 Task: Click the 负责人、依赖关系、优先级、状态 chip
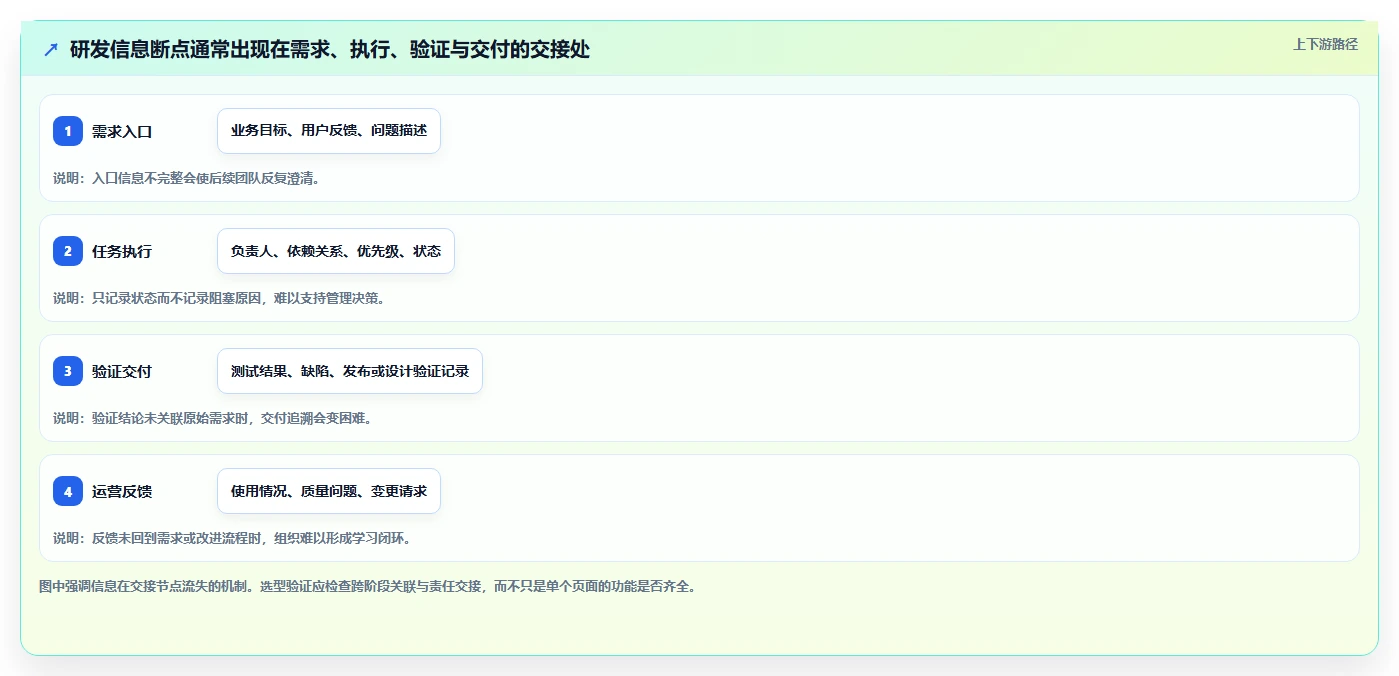pos(336,251)
